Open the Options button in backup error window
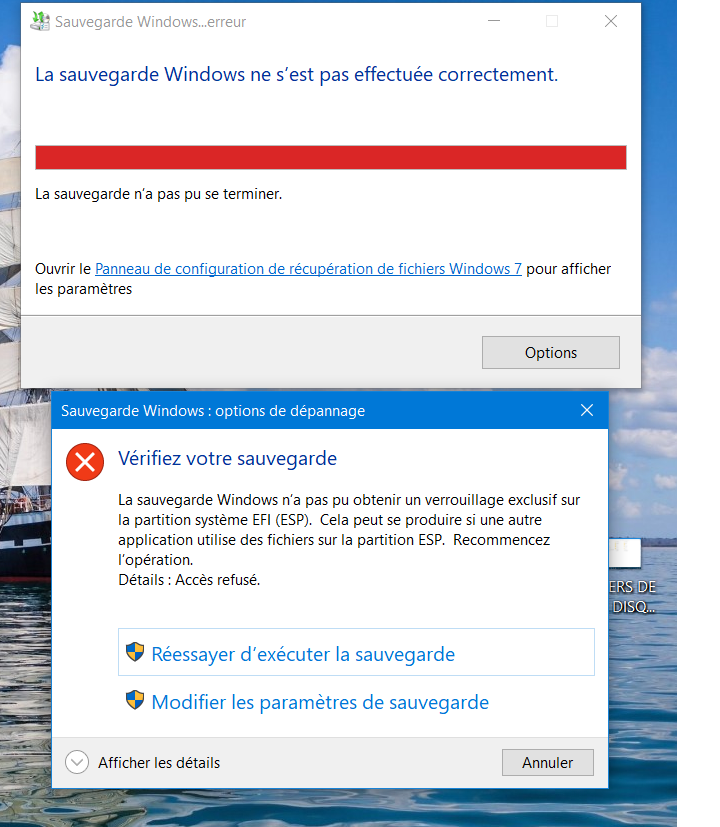 click(551, 352)
